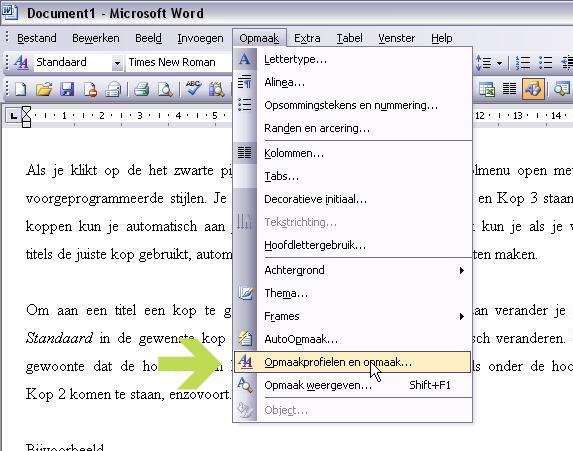Open the Standaard style dropdown arrow

tap(117, 63)
